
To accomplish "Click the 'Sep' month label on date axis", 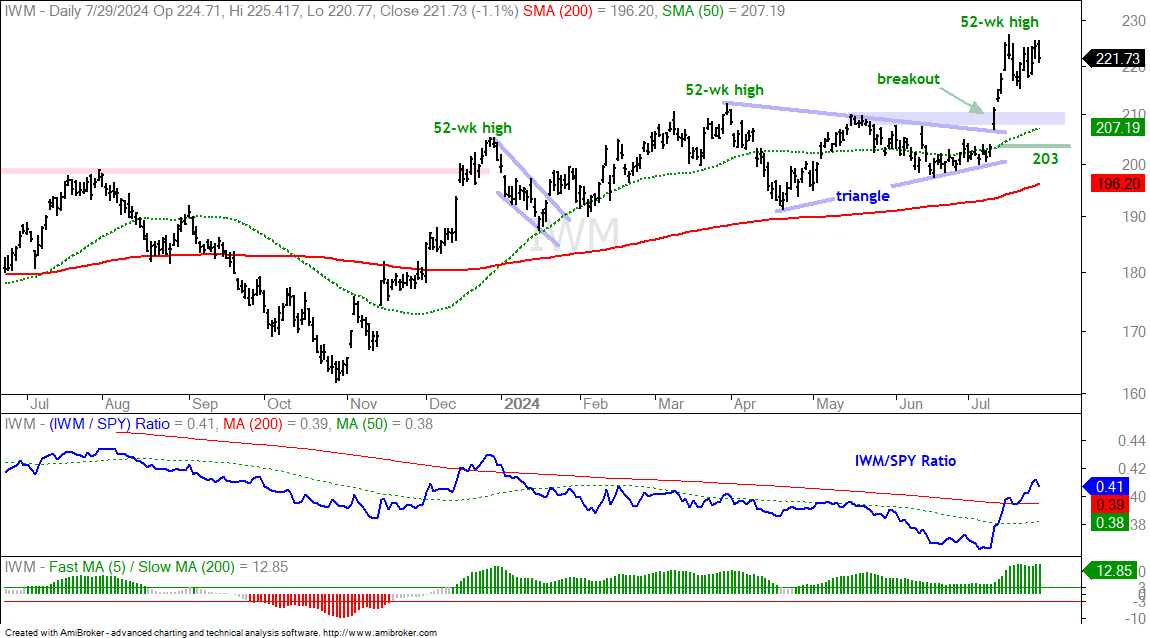I will (x=205, y=403).
